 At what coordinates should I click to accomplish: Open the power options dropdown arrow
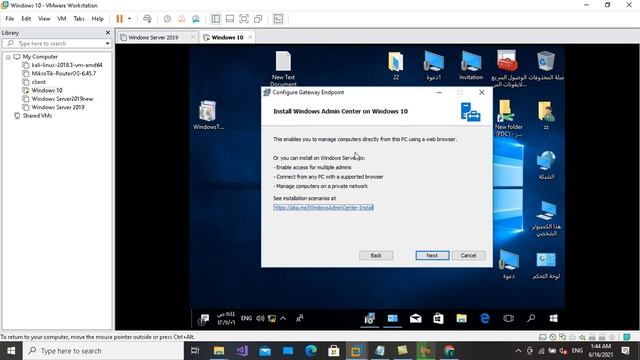[x=129, y=19]
